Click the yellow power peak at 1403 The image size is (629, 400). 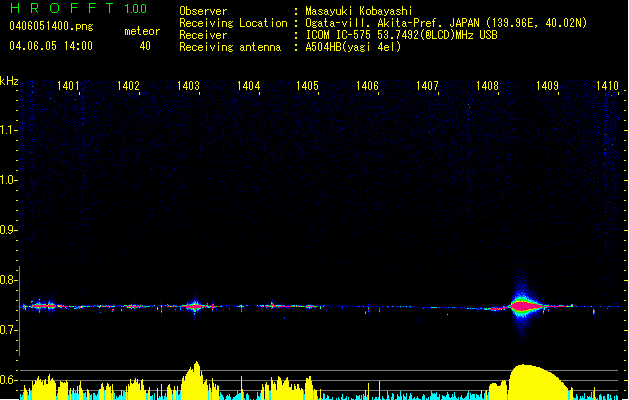pos(196,380)
